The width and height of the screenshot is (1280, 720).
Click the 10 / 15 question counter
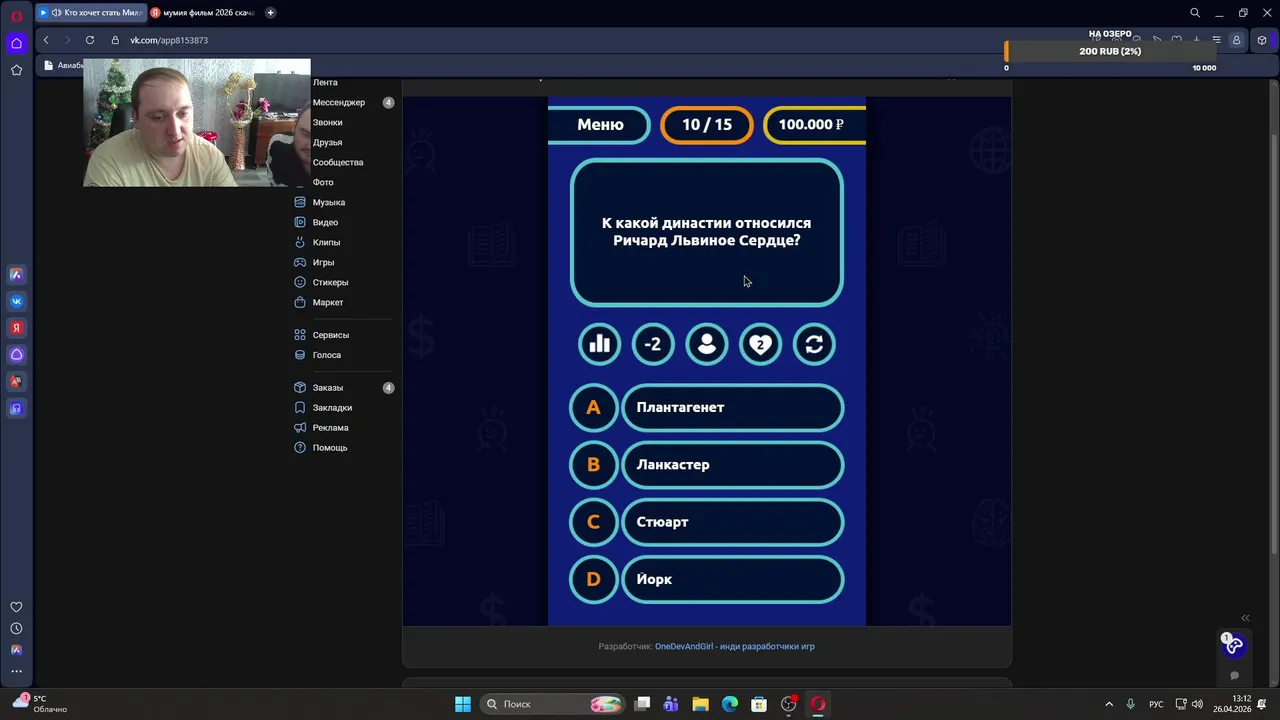pyautogui.click(x=707, y=125)
